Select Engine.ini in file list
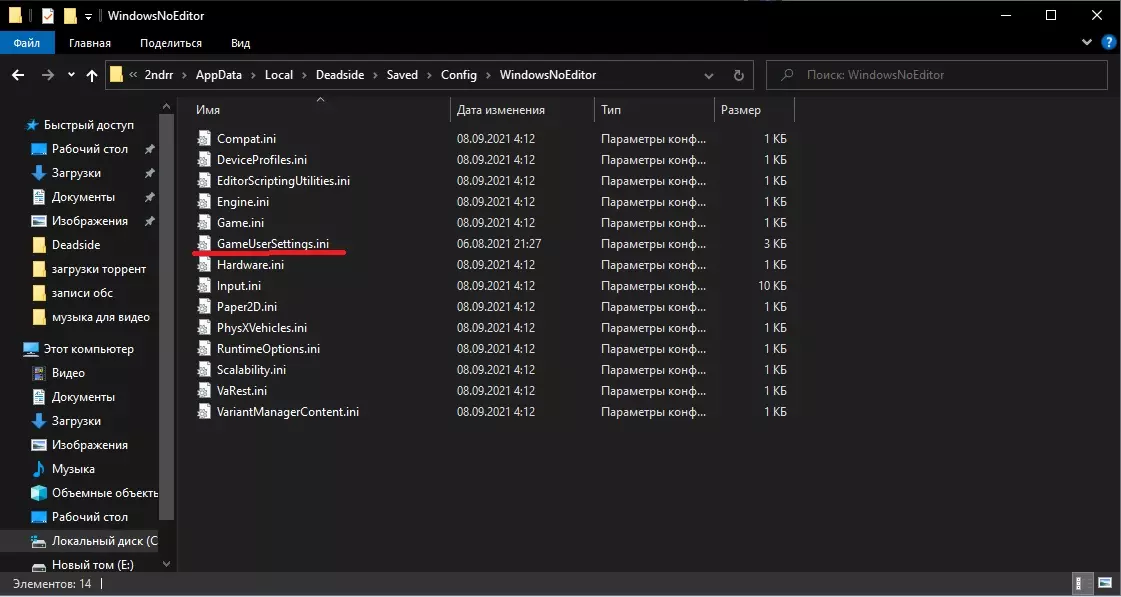This screenshot has width=1121, height=597. click(x=242, y=202)
